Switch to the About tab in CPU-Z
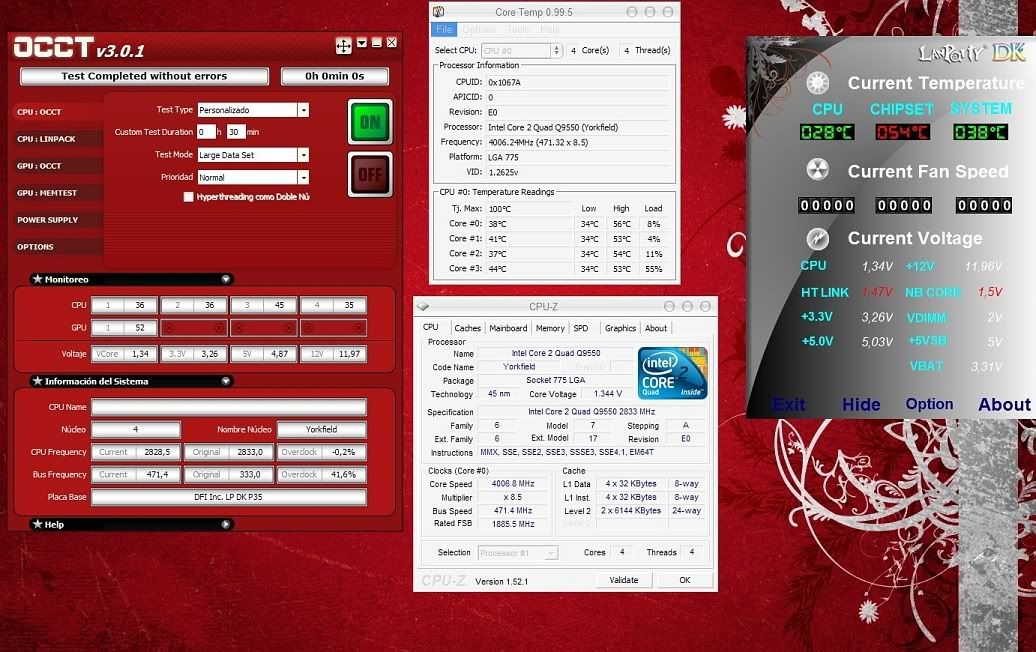Screen dimensions: 1036x652 click(x=656, y=328)
